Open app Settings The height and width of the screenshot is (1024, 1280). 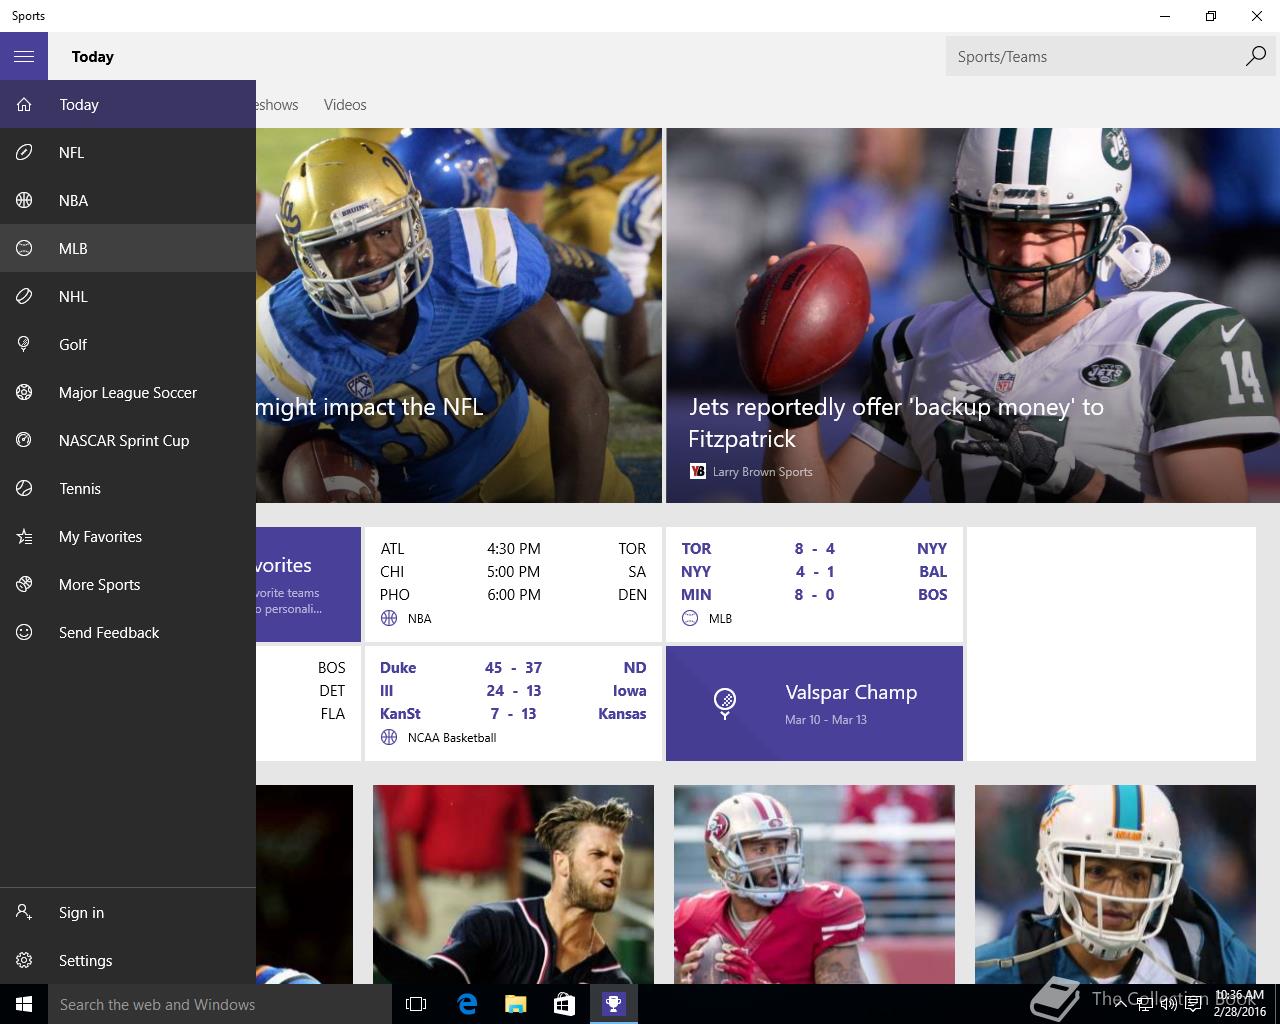tap(128, 960)
